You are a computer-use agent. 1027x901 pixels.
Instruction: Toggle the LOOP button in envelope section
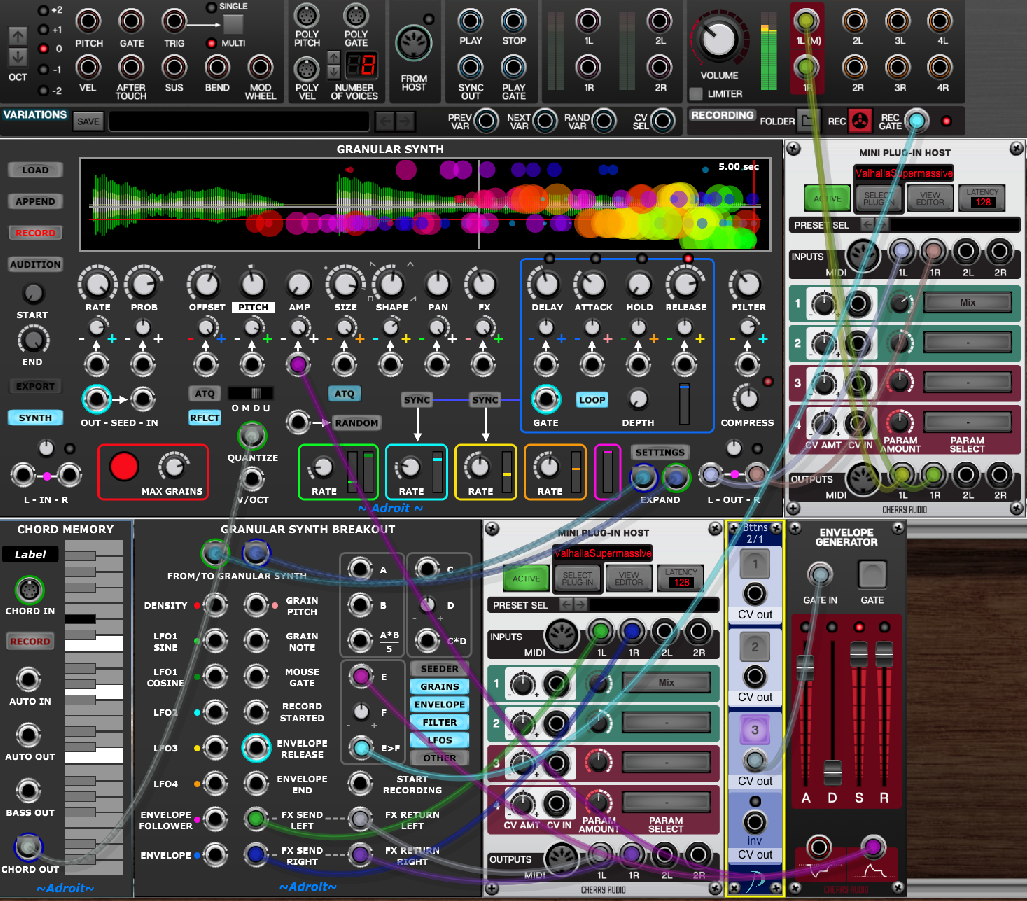click(592, 400)
